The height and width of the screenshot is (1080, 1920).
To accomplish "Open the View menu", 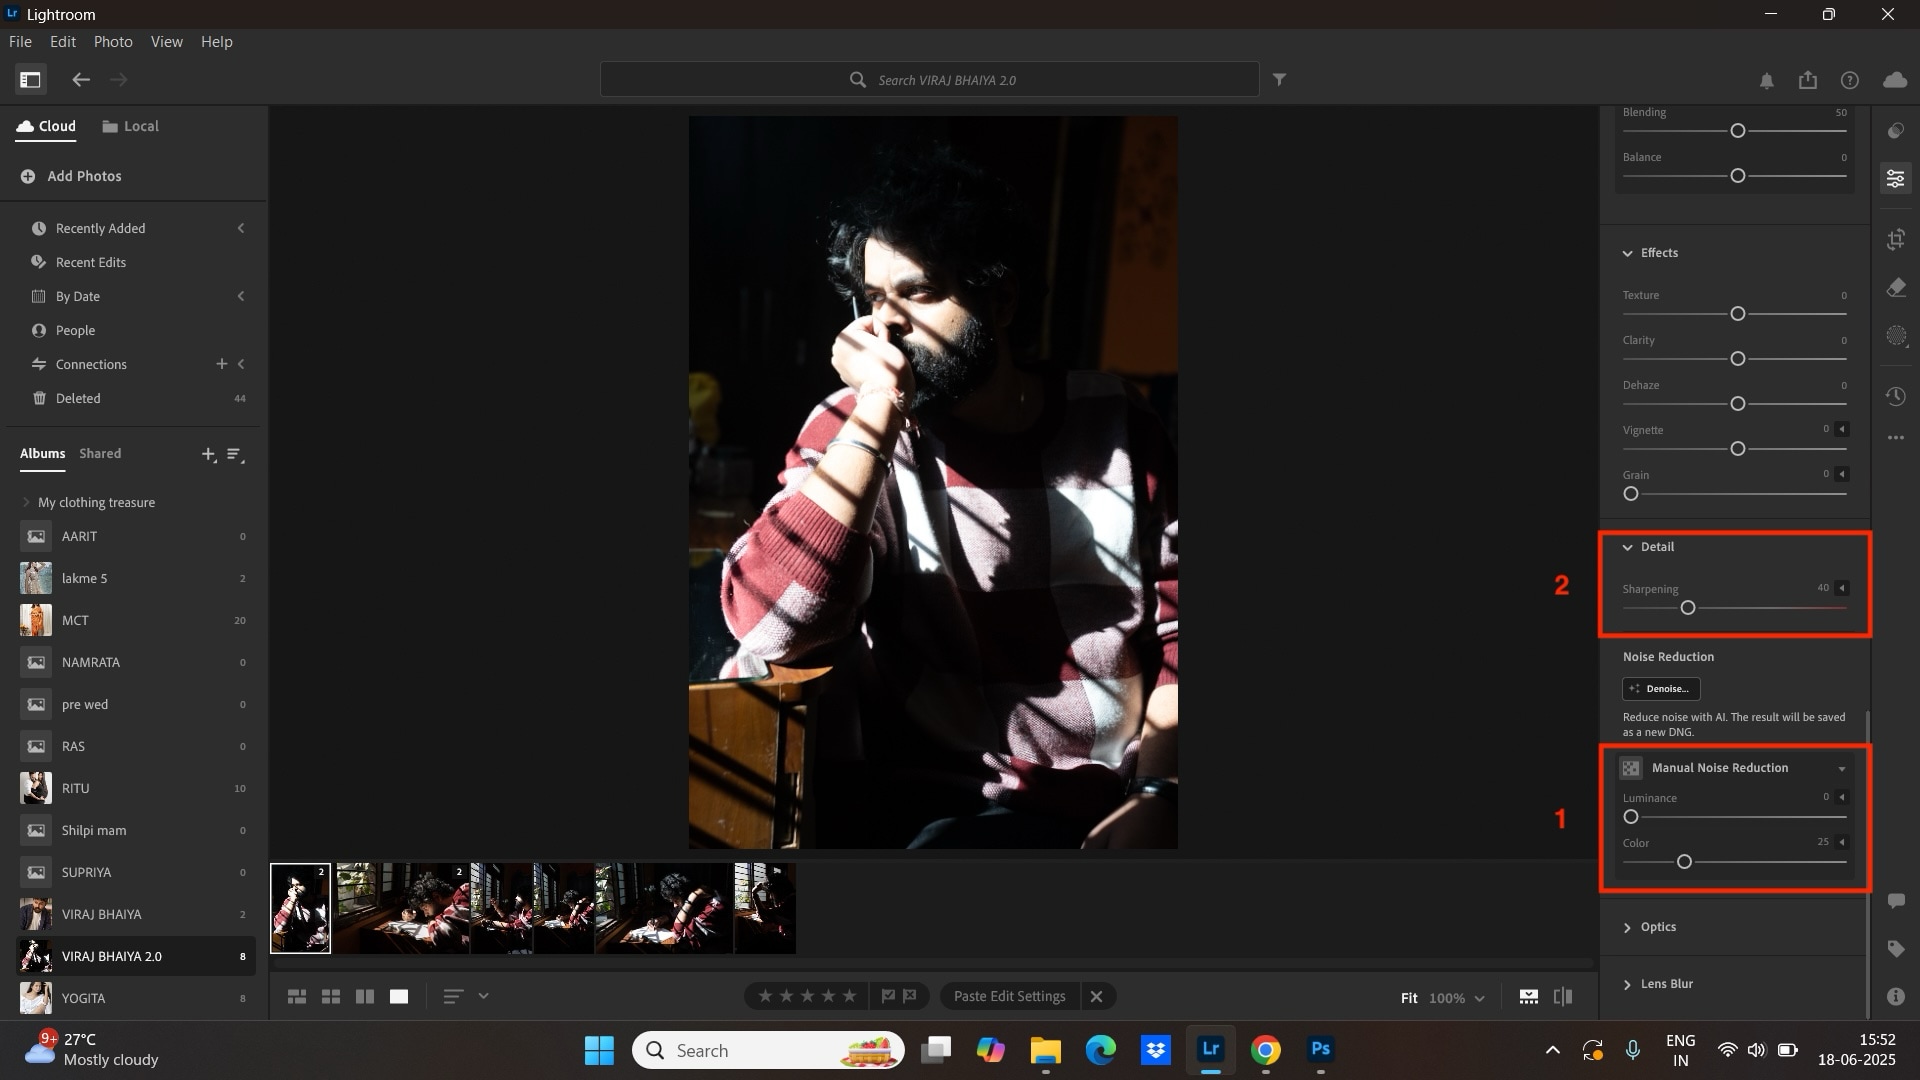I will 166,42.
